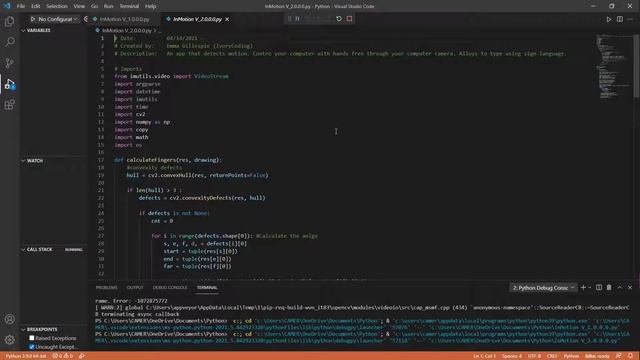The height and width of the screenshot is (360, 640).
Task: Click Ln, Col cursor position in status bar
Action: click(484, 356)
